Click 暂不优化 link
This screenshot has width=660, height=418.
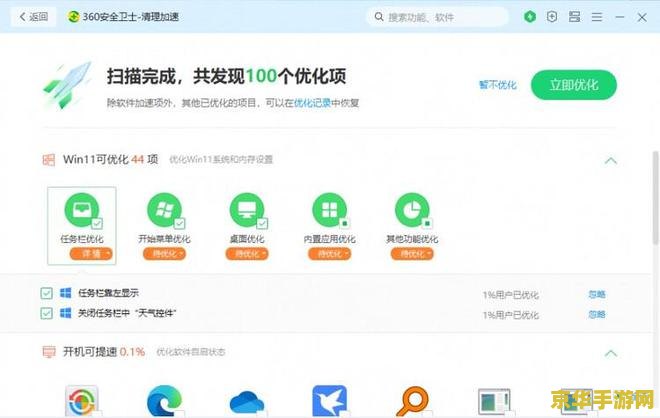(498, 85)
